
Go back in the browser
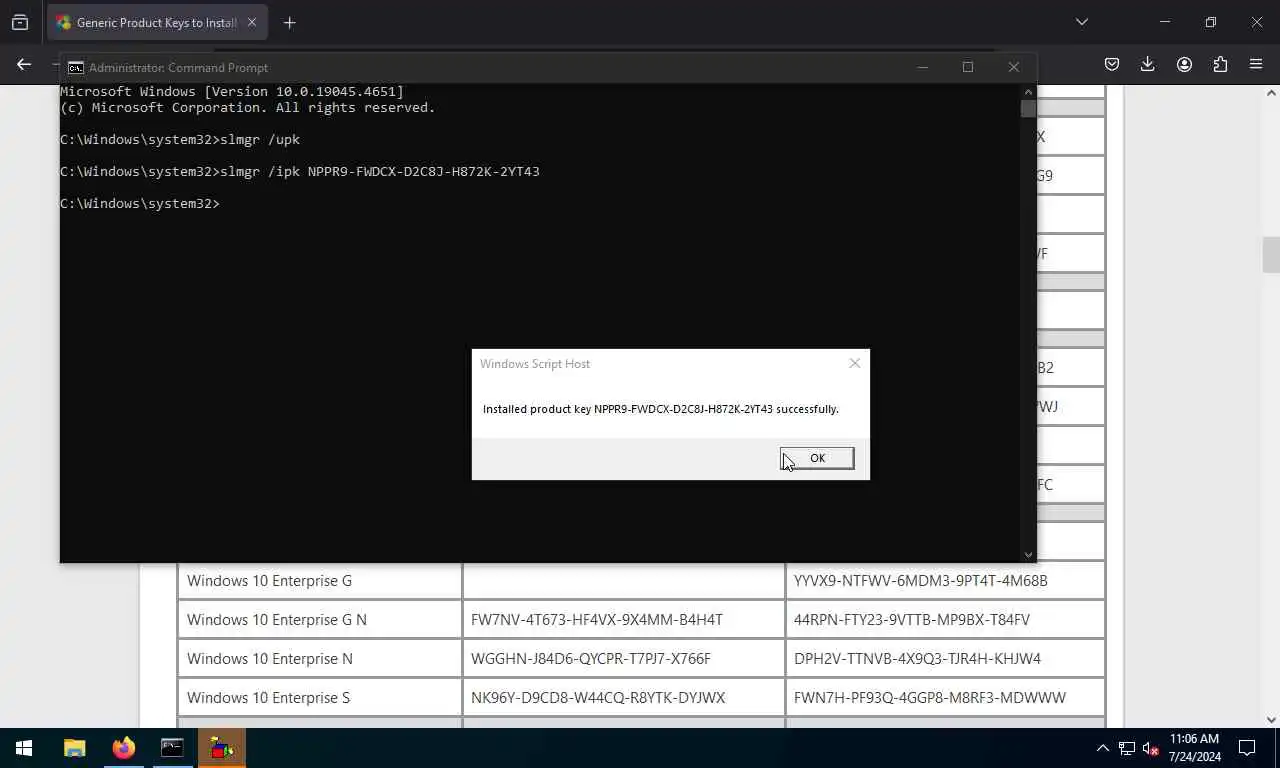(24, 64)
